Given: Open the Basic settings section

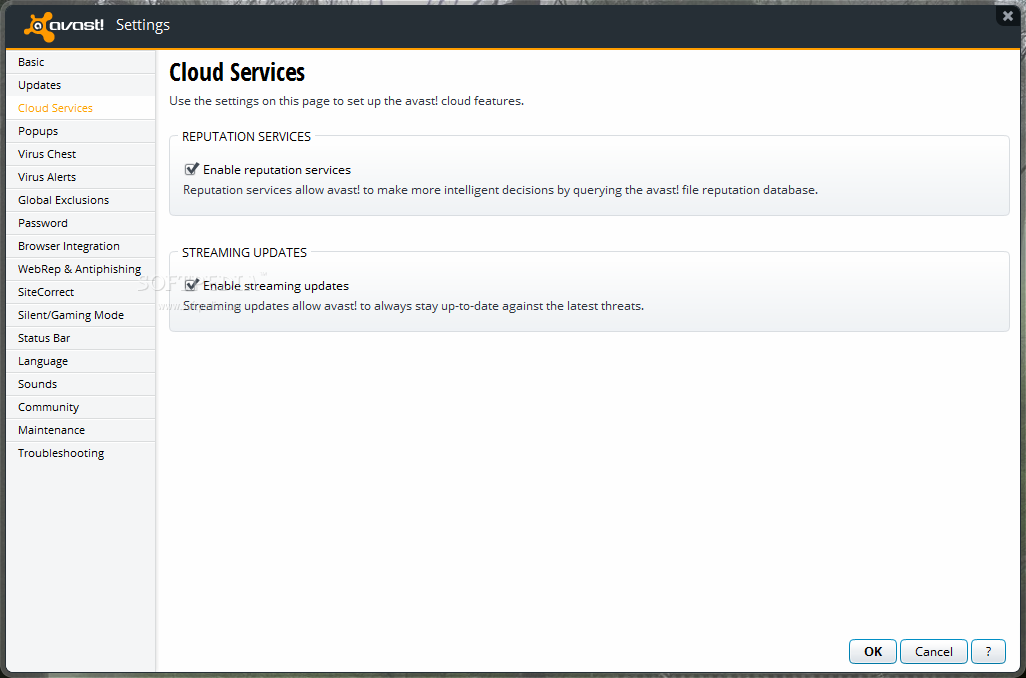Looking at the screenshot, I should coord(80,62).
